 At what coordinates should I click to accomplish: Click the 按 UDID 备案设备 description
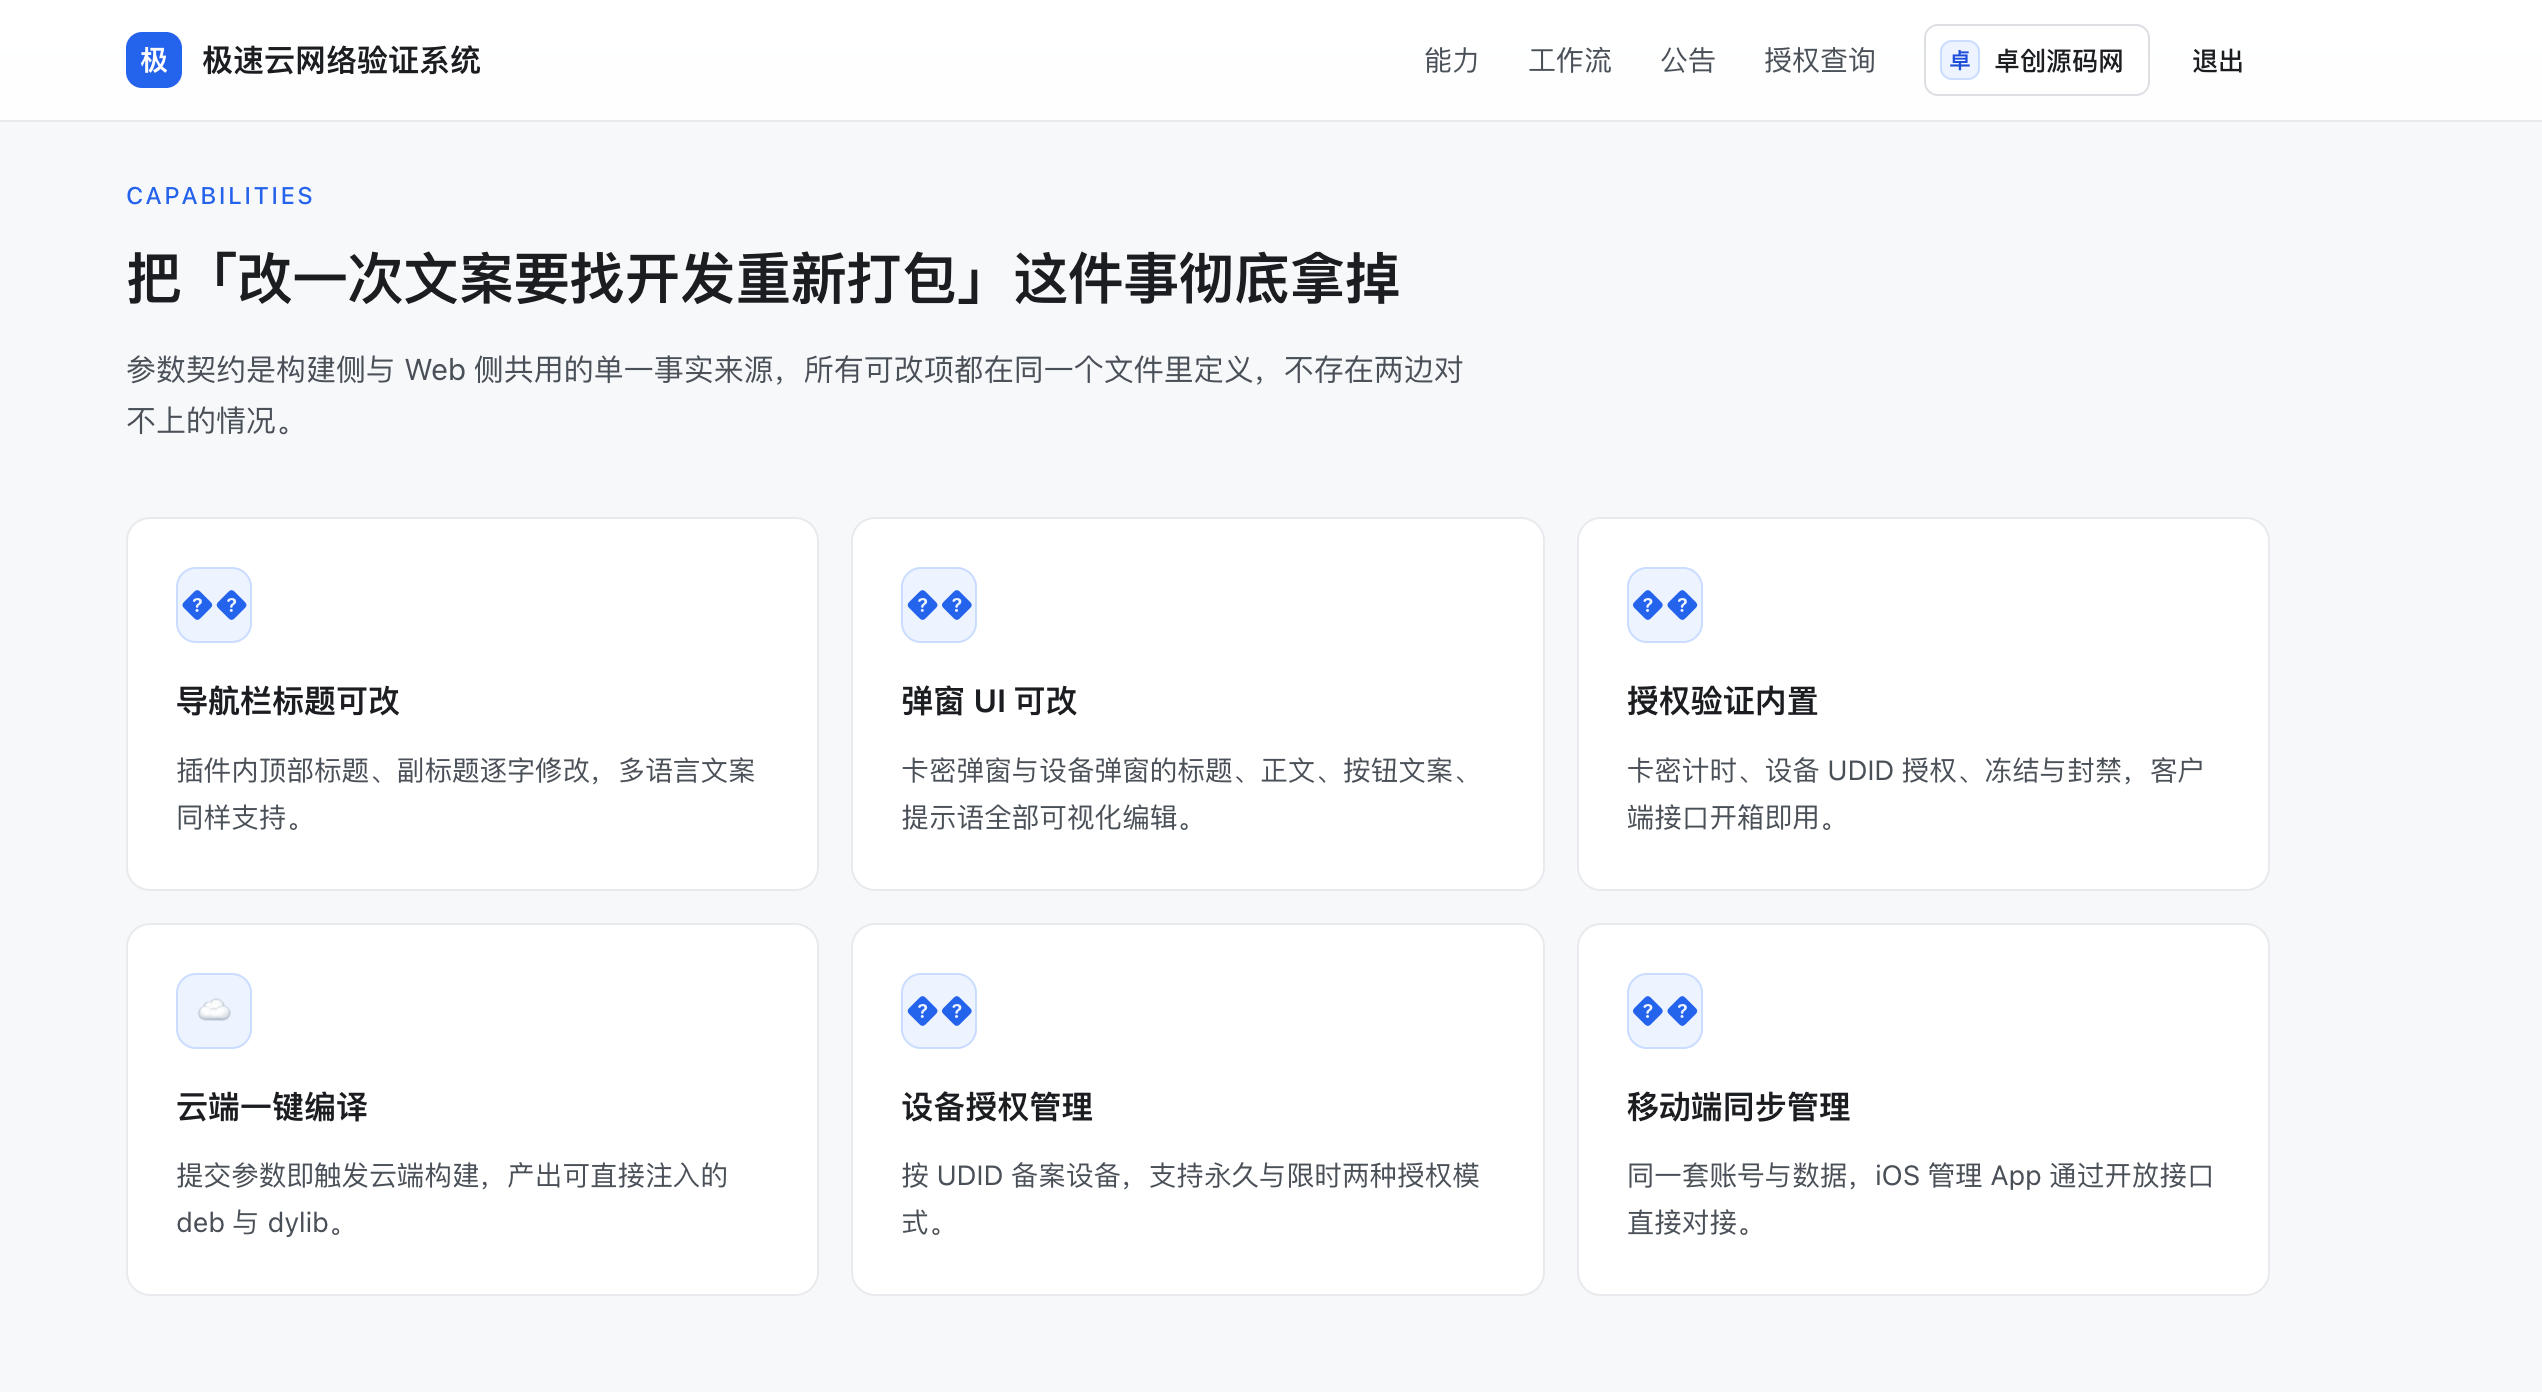click(x=1191, y=1199)
